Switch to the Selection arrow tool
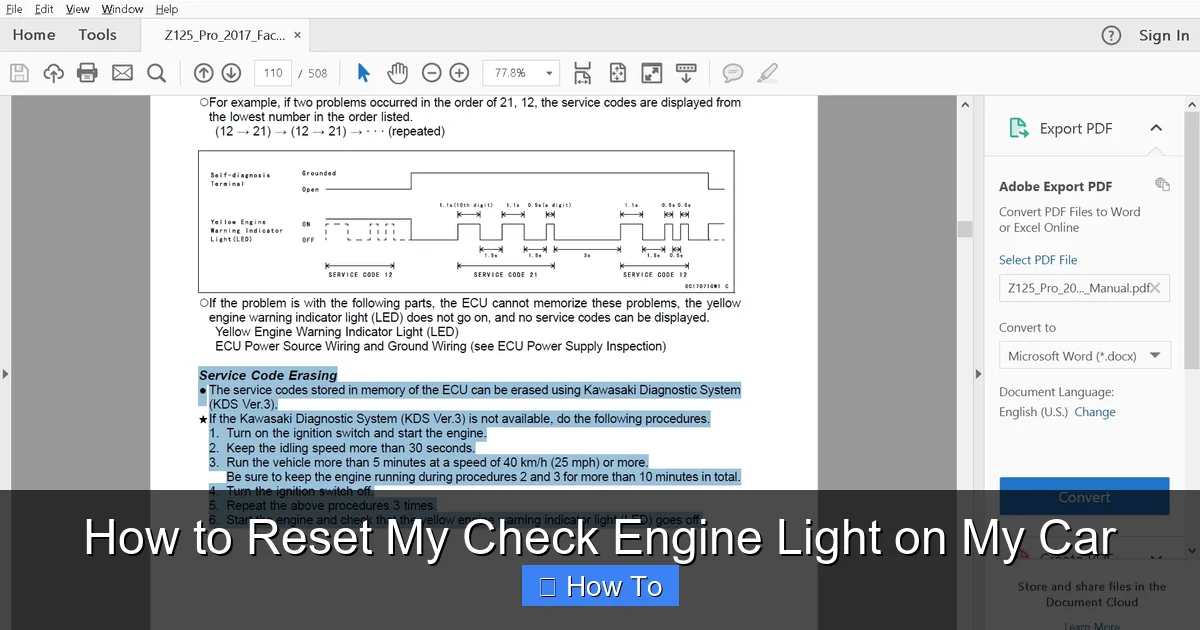The width and height of the screenshot is (1200, 630). point(363,72)
